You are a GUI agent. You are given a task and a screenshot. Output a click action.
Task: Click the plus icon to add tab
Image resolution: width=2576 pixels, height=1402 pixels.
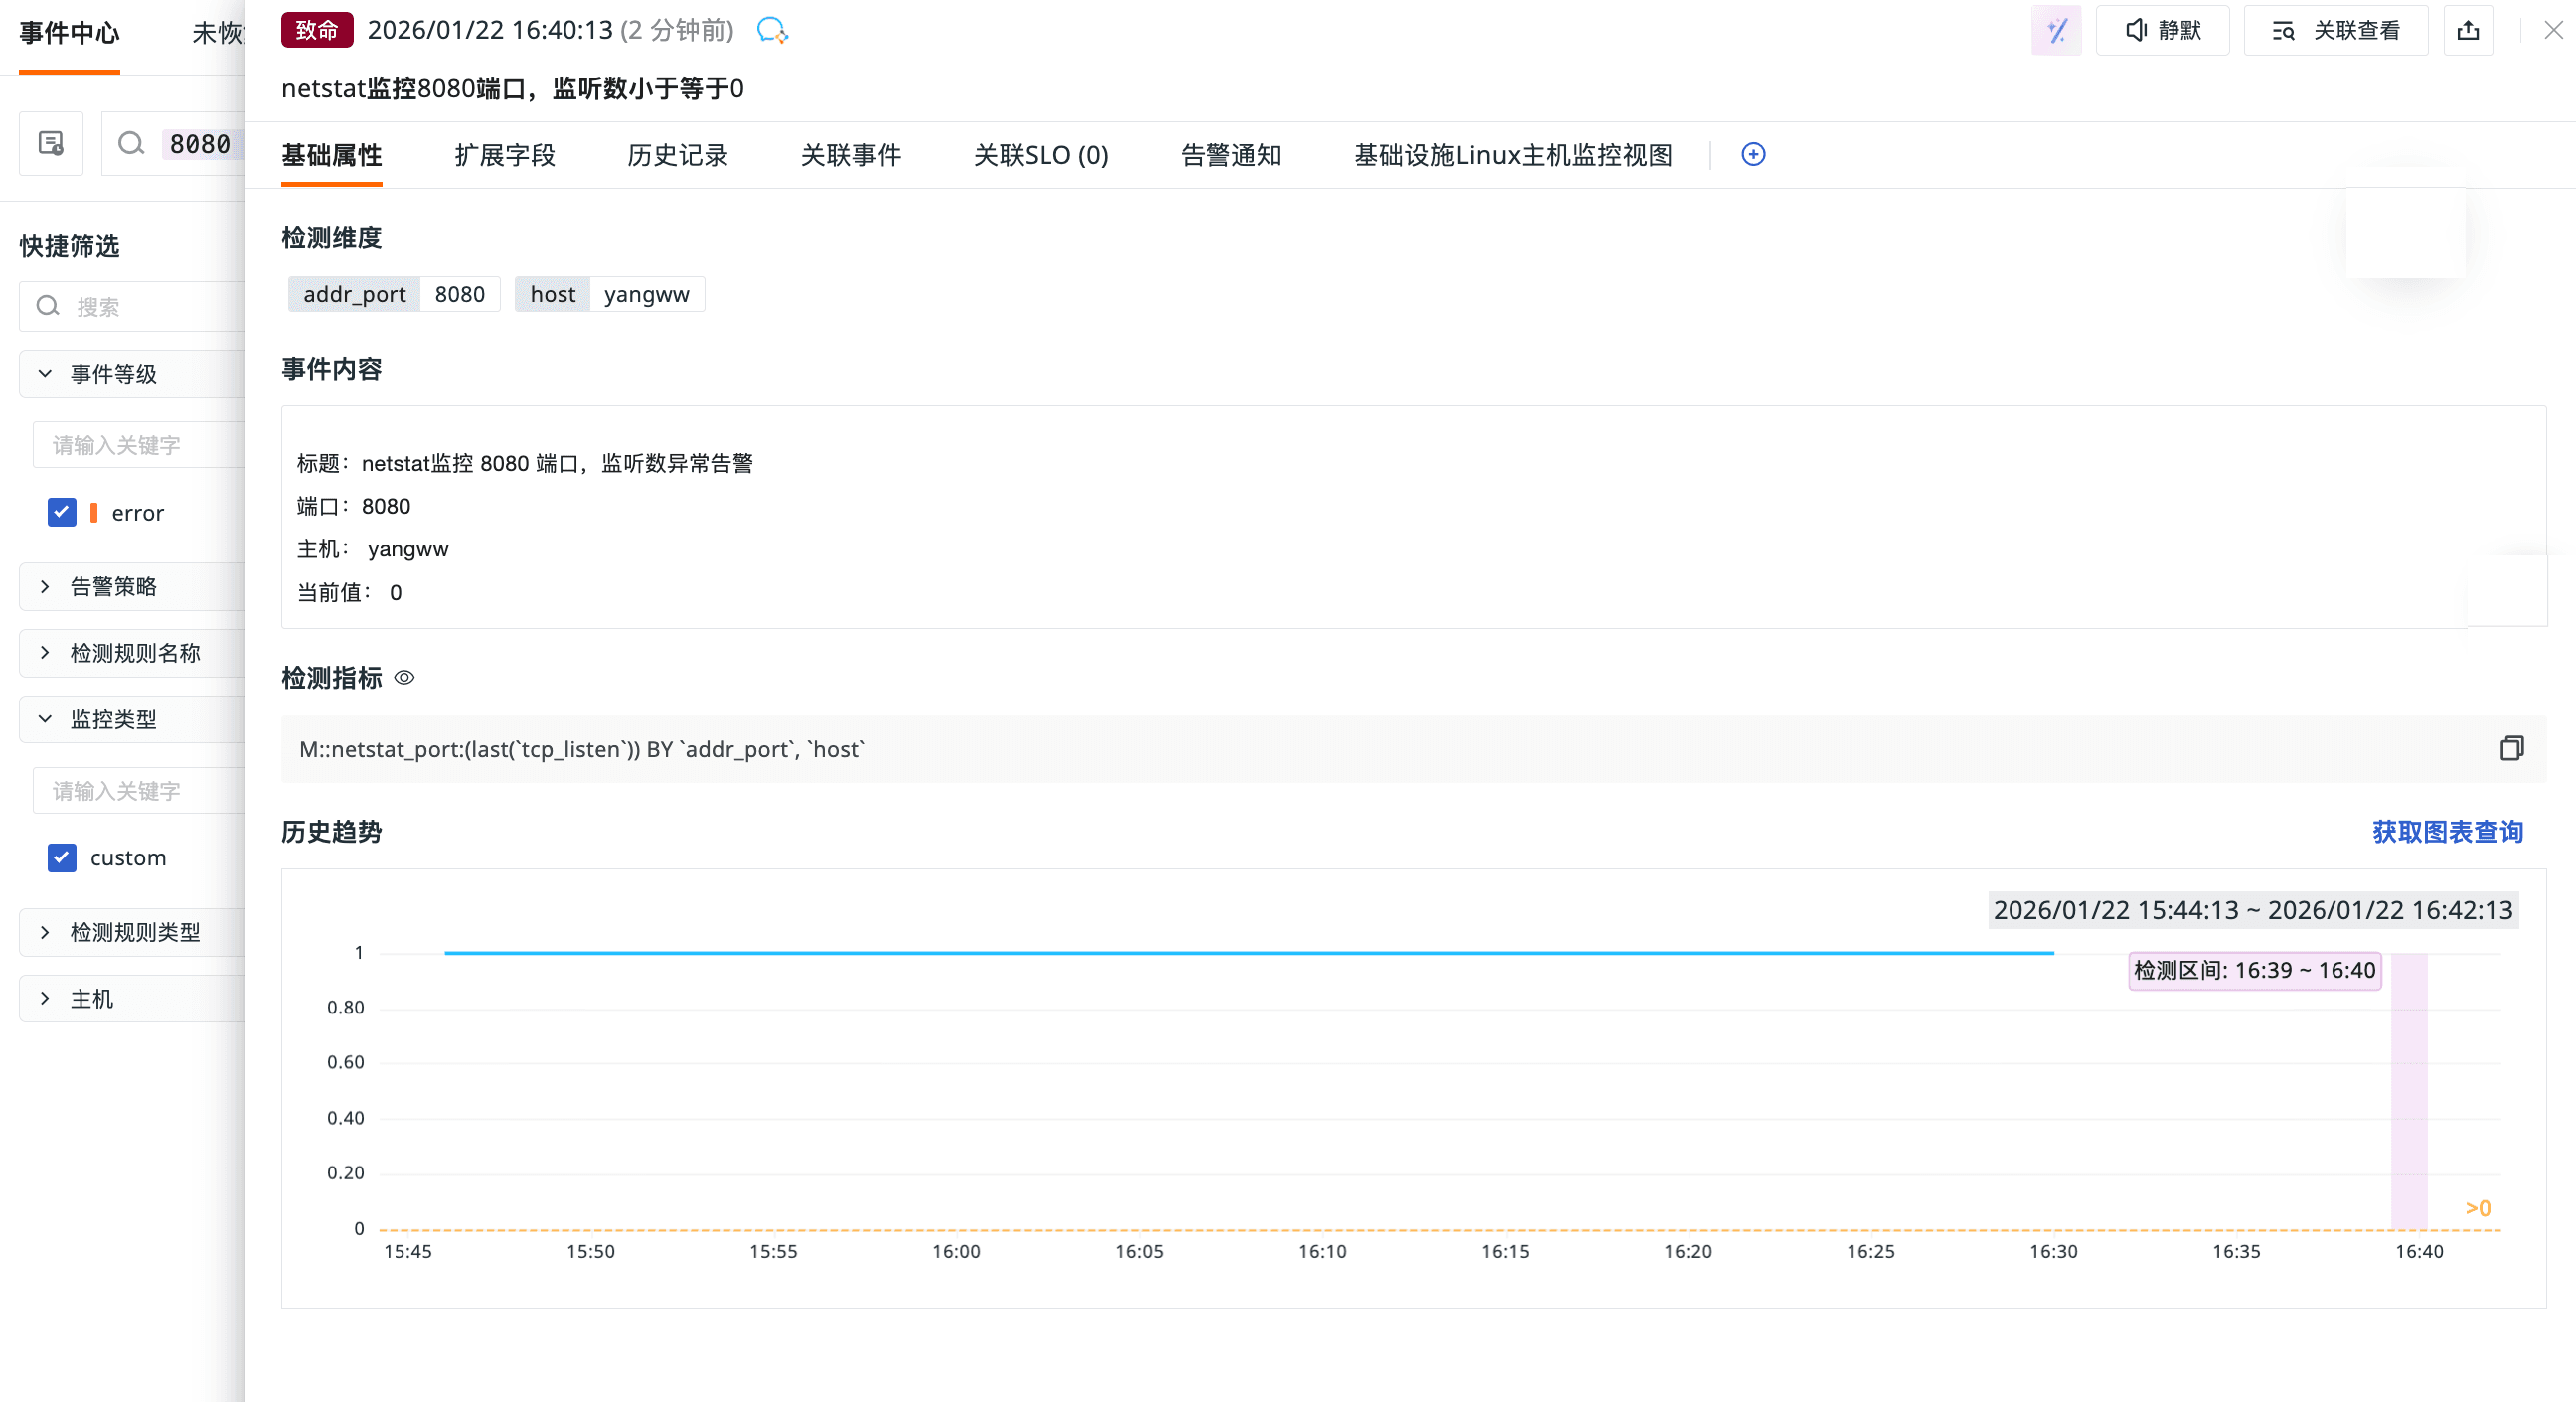1752,154
